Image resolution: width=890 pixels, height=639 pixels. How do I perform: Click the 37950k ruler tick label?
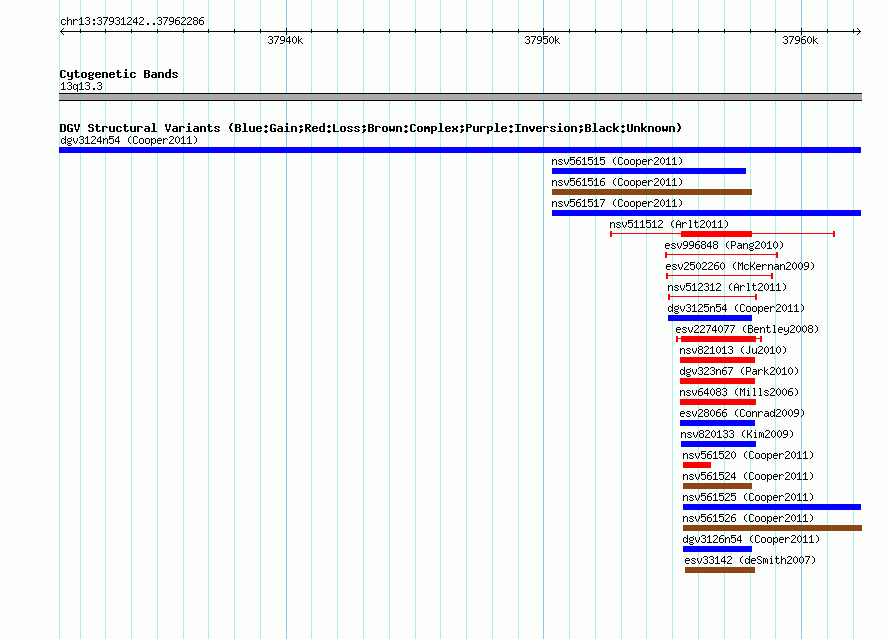click(542, 40)
